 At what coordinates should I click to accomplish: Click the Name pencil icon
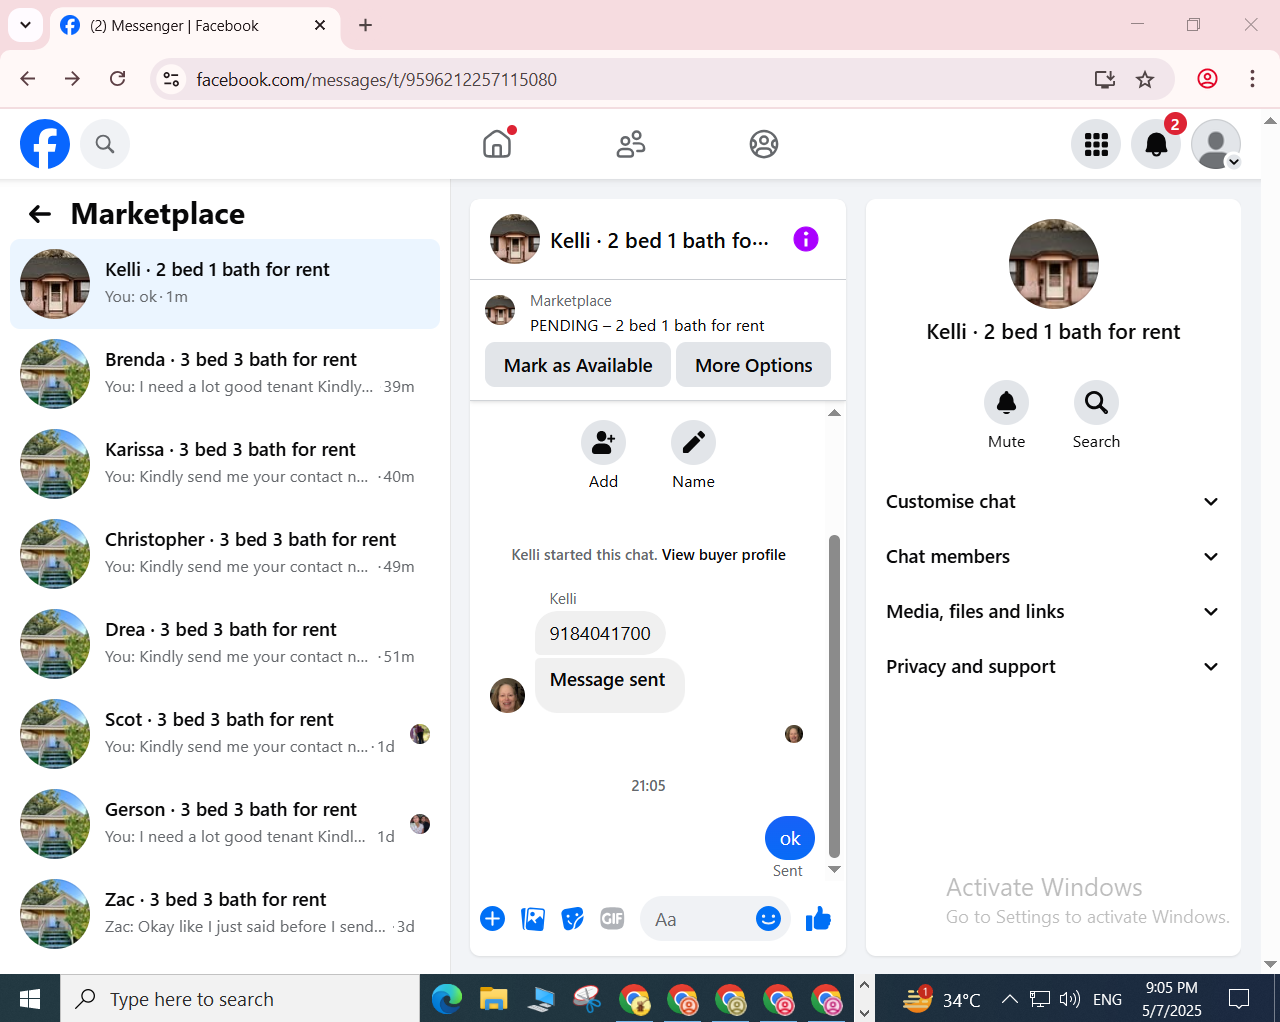[693, 442]
